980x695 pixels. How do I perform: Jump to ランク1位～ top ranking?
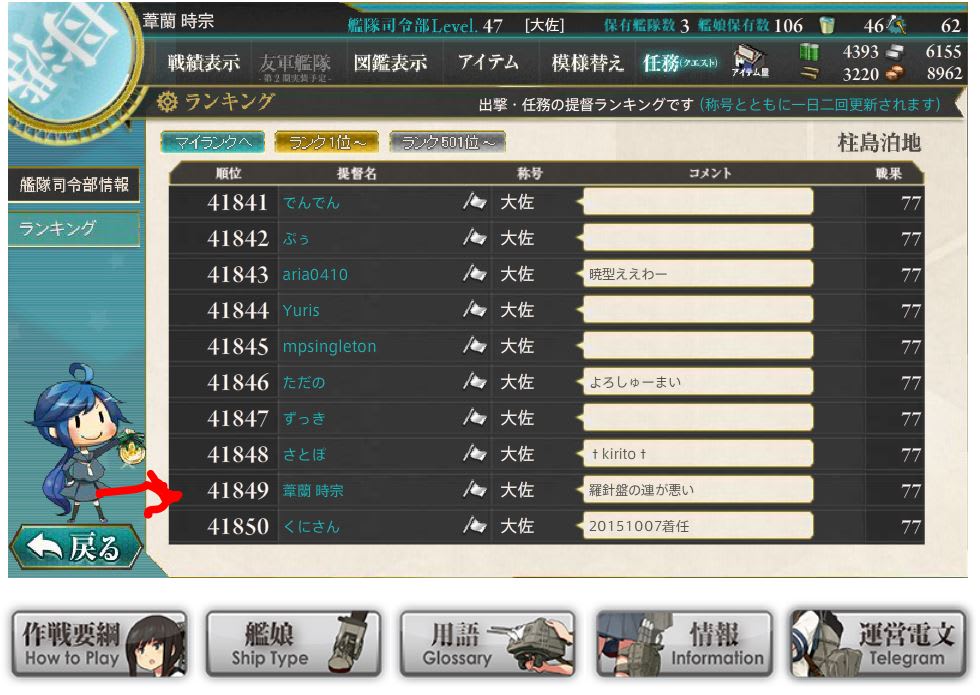point(327,142)
